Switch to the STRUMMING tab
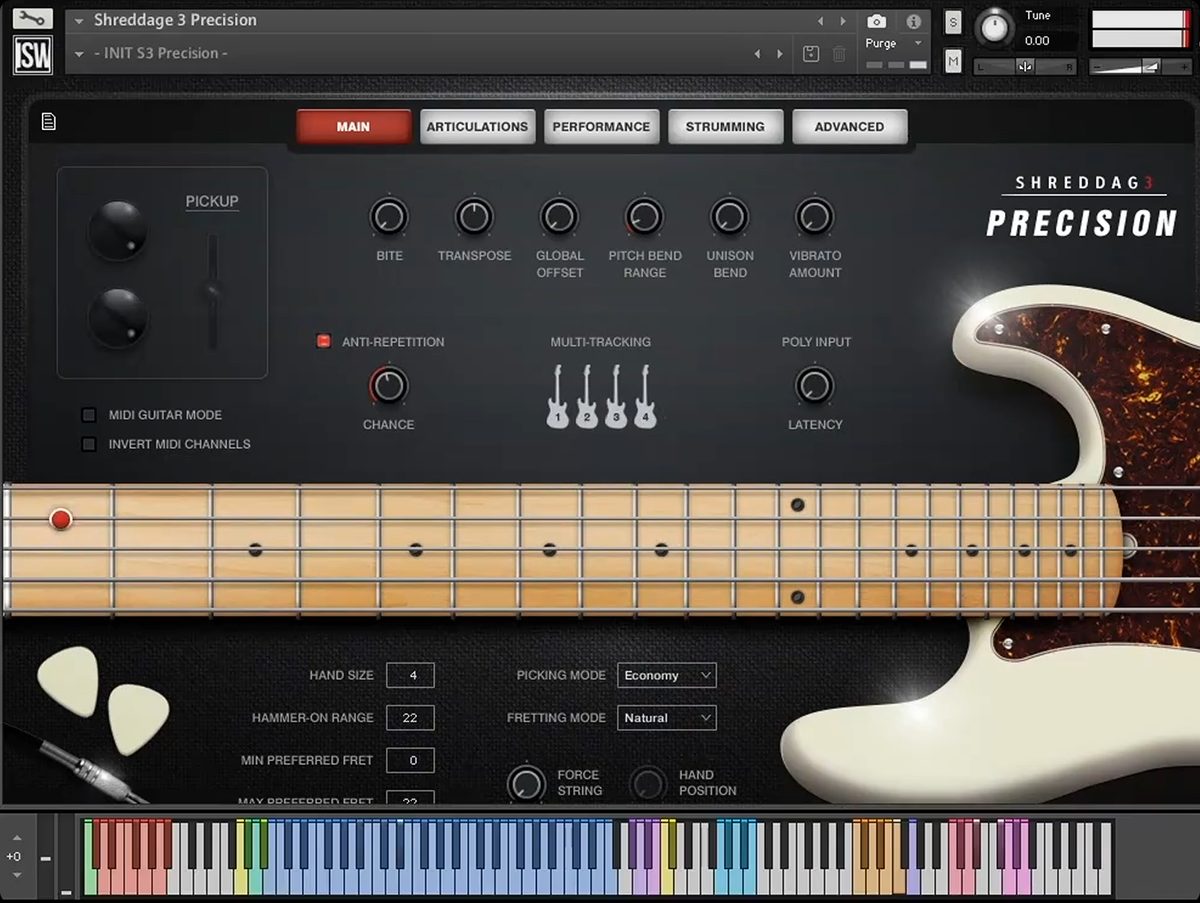 coord(725,127)
